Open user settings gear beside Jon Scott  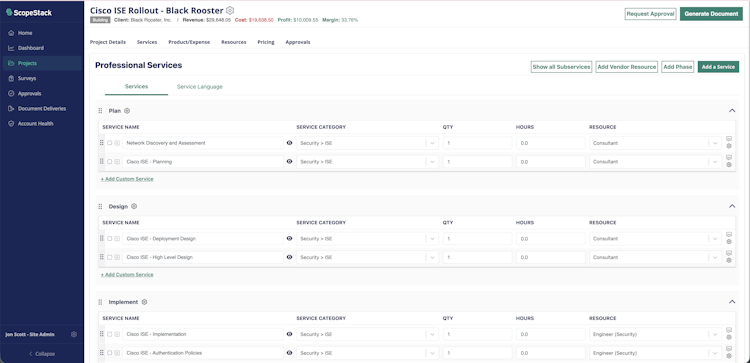[74, 335]
